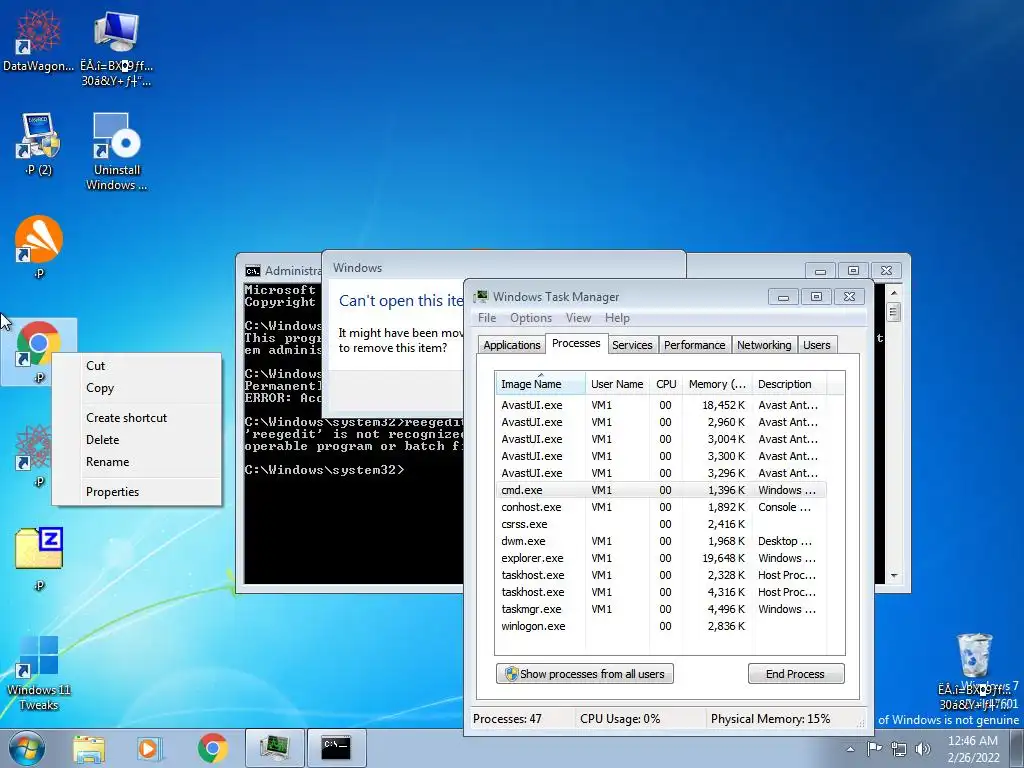
Task: Select the explorer.exe process row
Action: pyautogui.click(x=661, y=558)
